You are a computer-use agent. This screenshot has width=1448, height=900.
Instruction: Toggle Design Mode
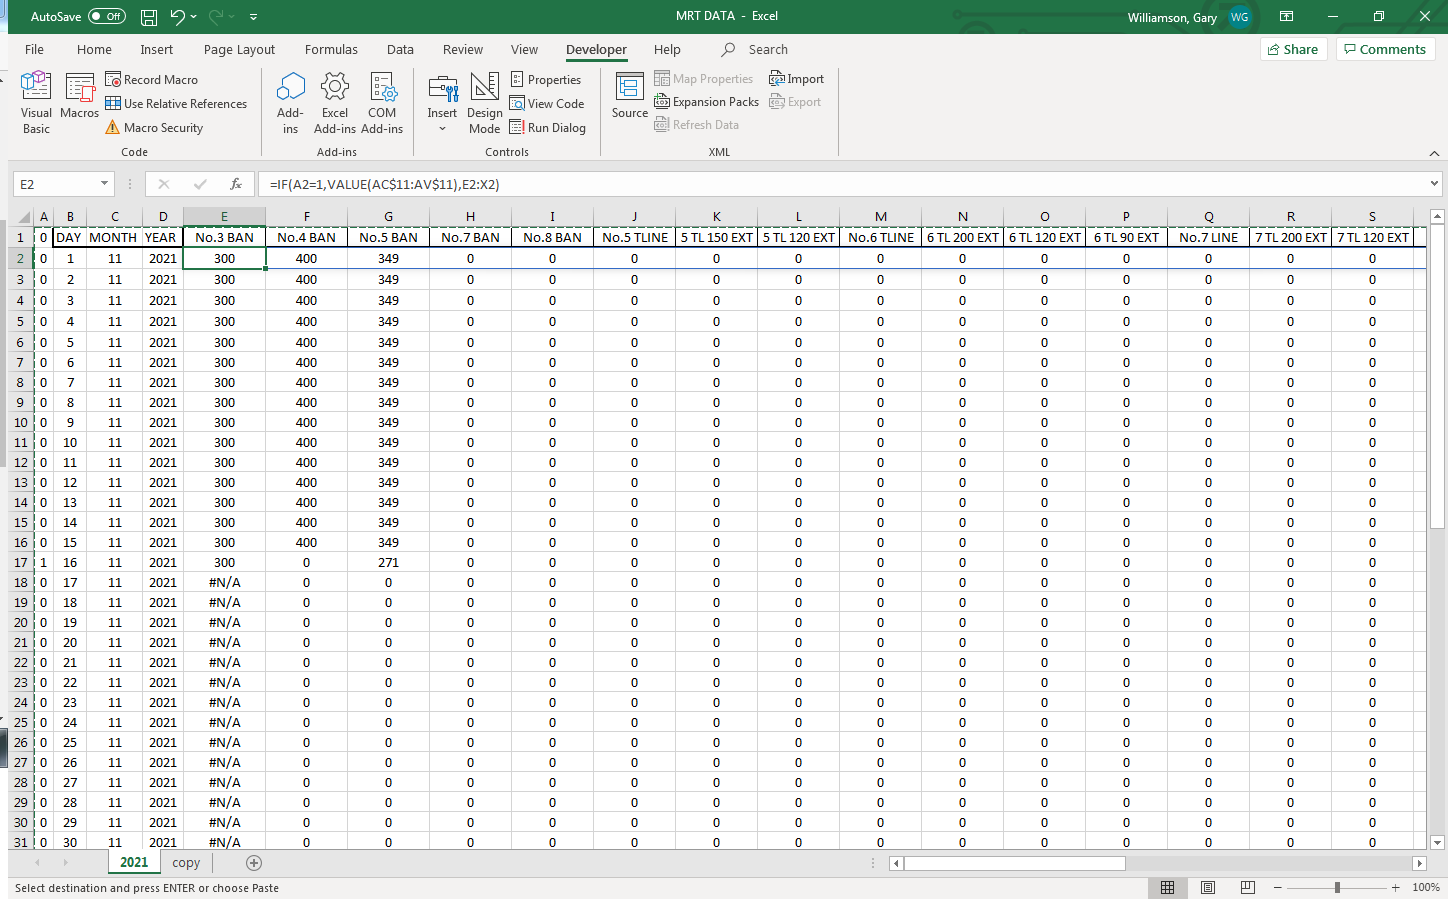pyautogui.click(x=484, y=103)
